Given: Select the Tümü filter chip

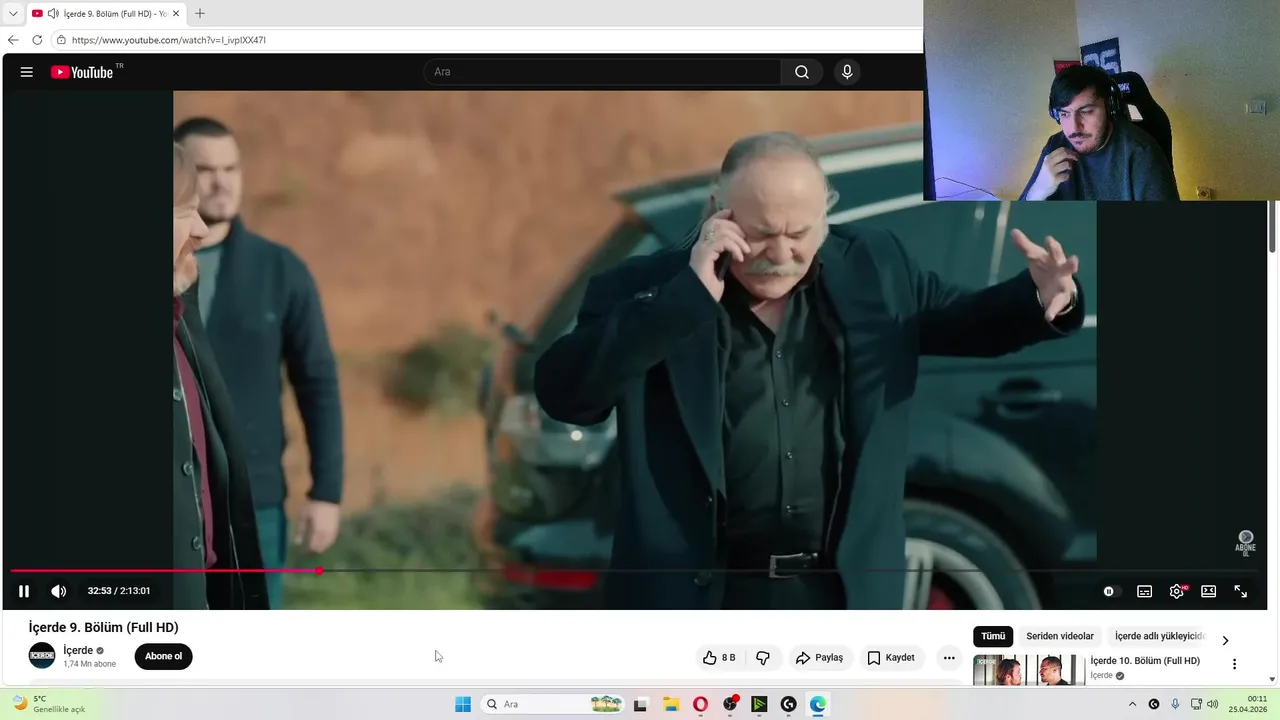Looking at the screenshot, I should pyautogui.click(x=993, y=636).
